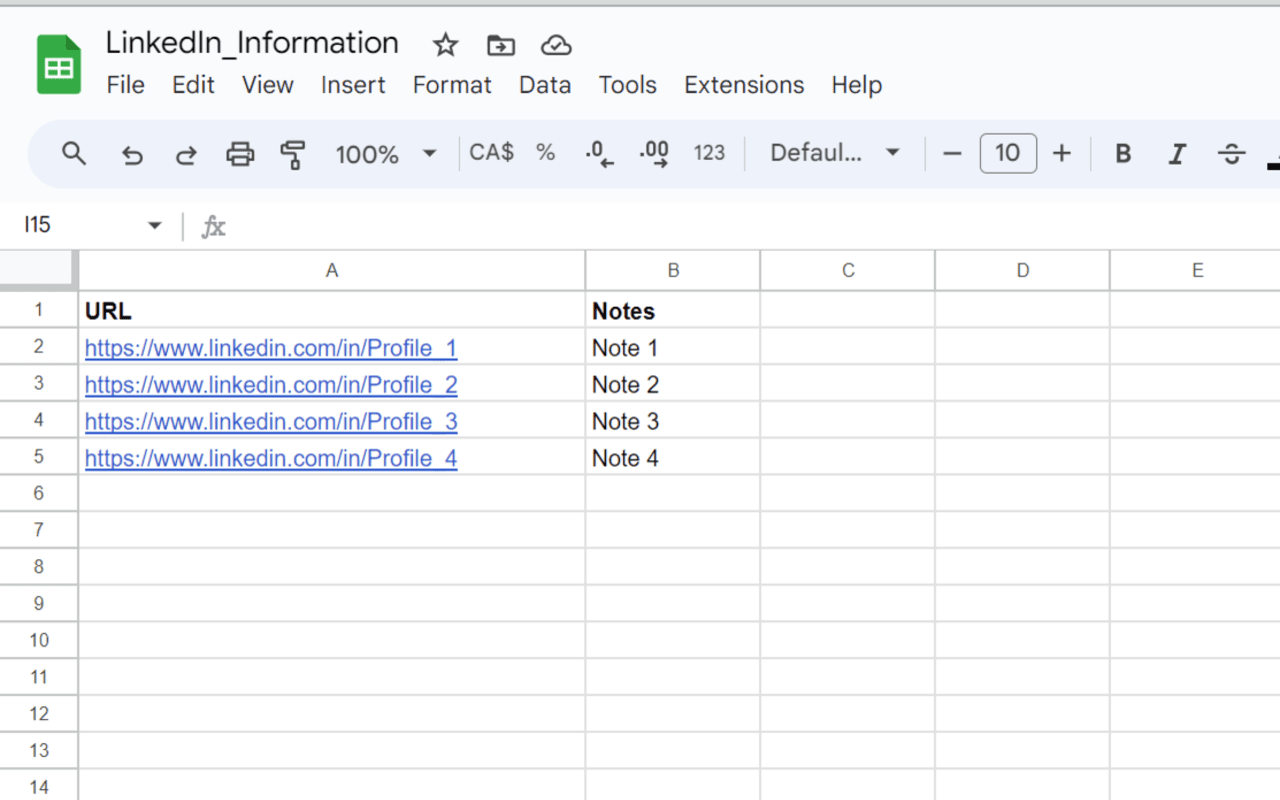Print the spreadsheet using printer icon
The width and height of the screenshot is (1280, 800).
240,154
